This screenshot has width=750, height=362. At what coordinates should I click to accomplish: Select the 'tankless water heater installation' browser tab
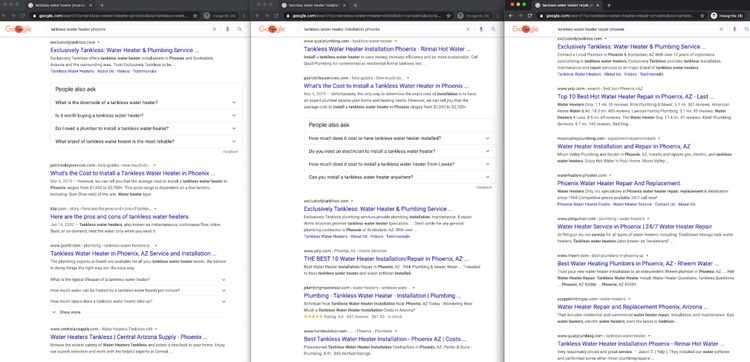pos(314,5)
